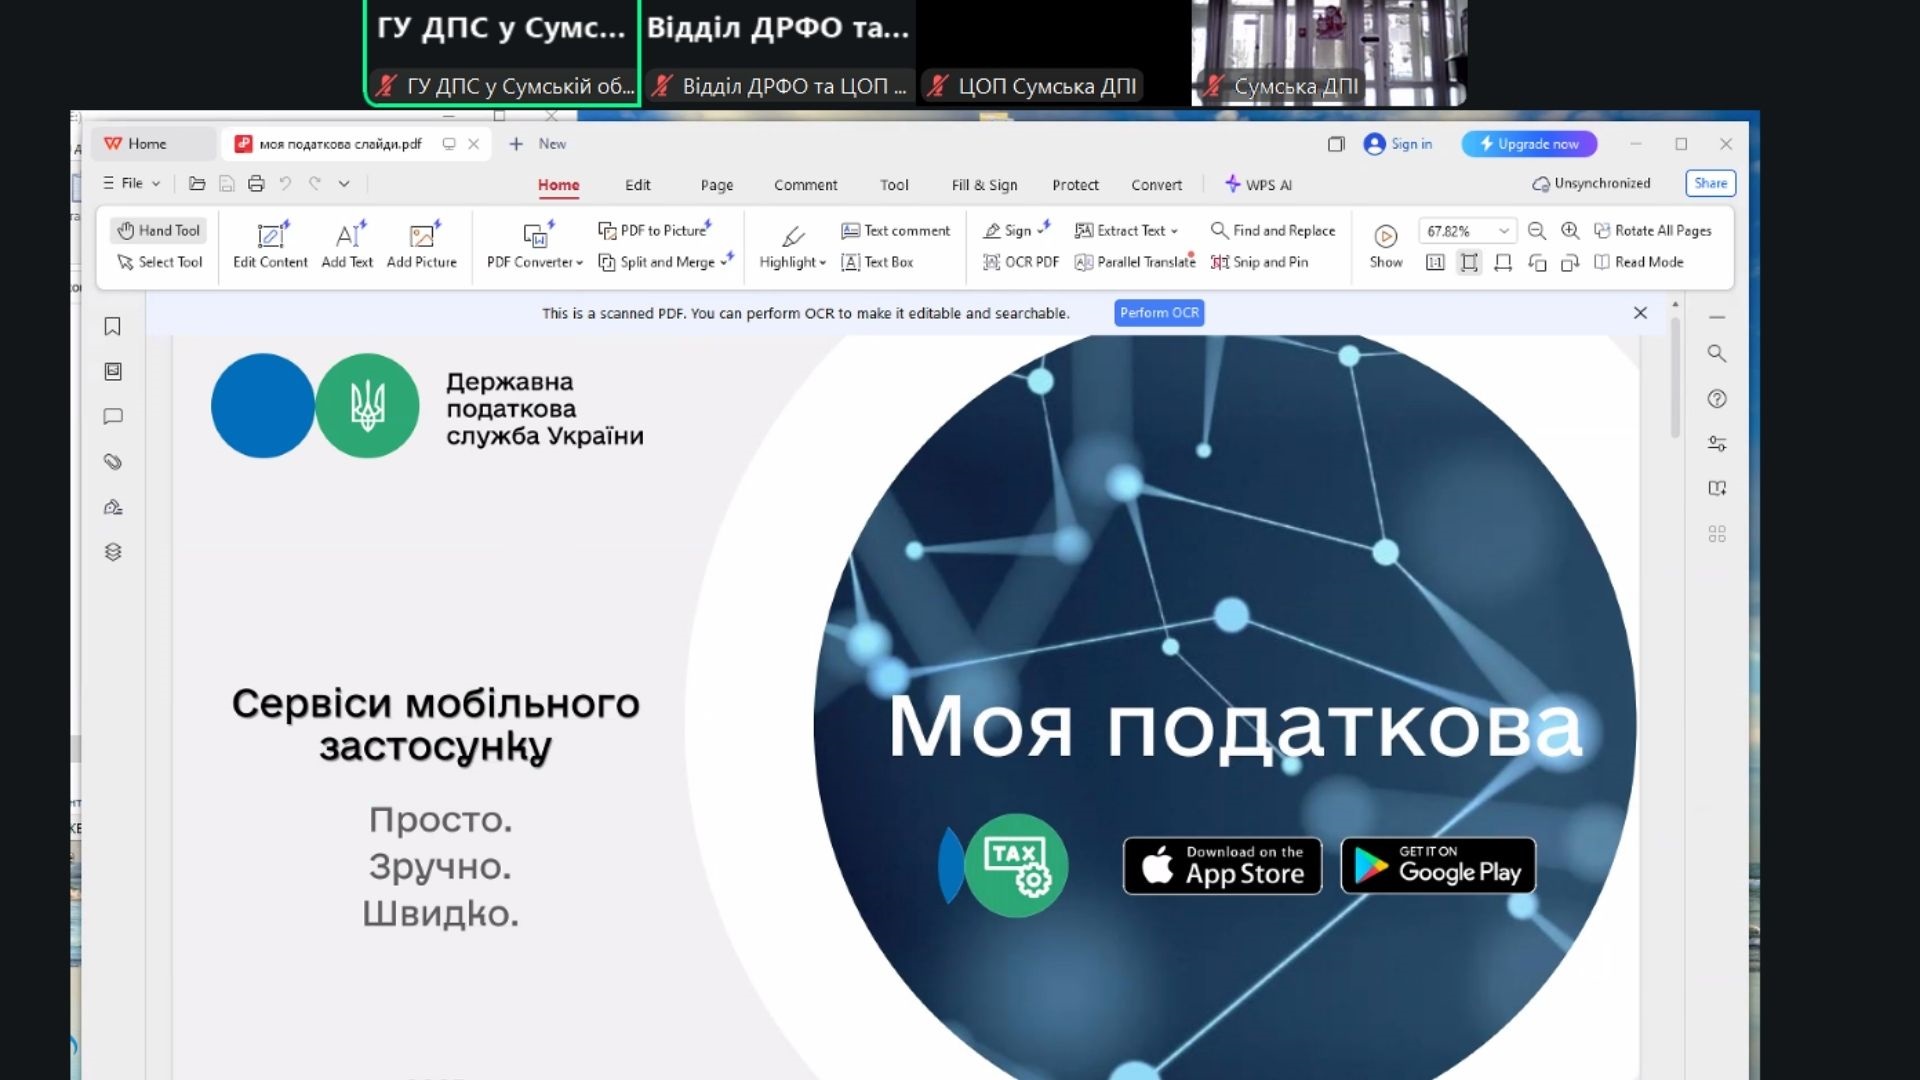Open the Protect ribbon tab
The image size is (1920, 1080).
1075,185
